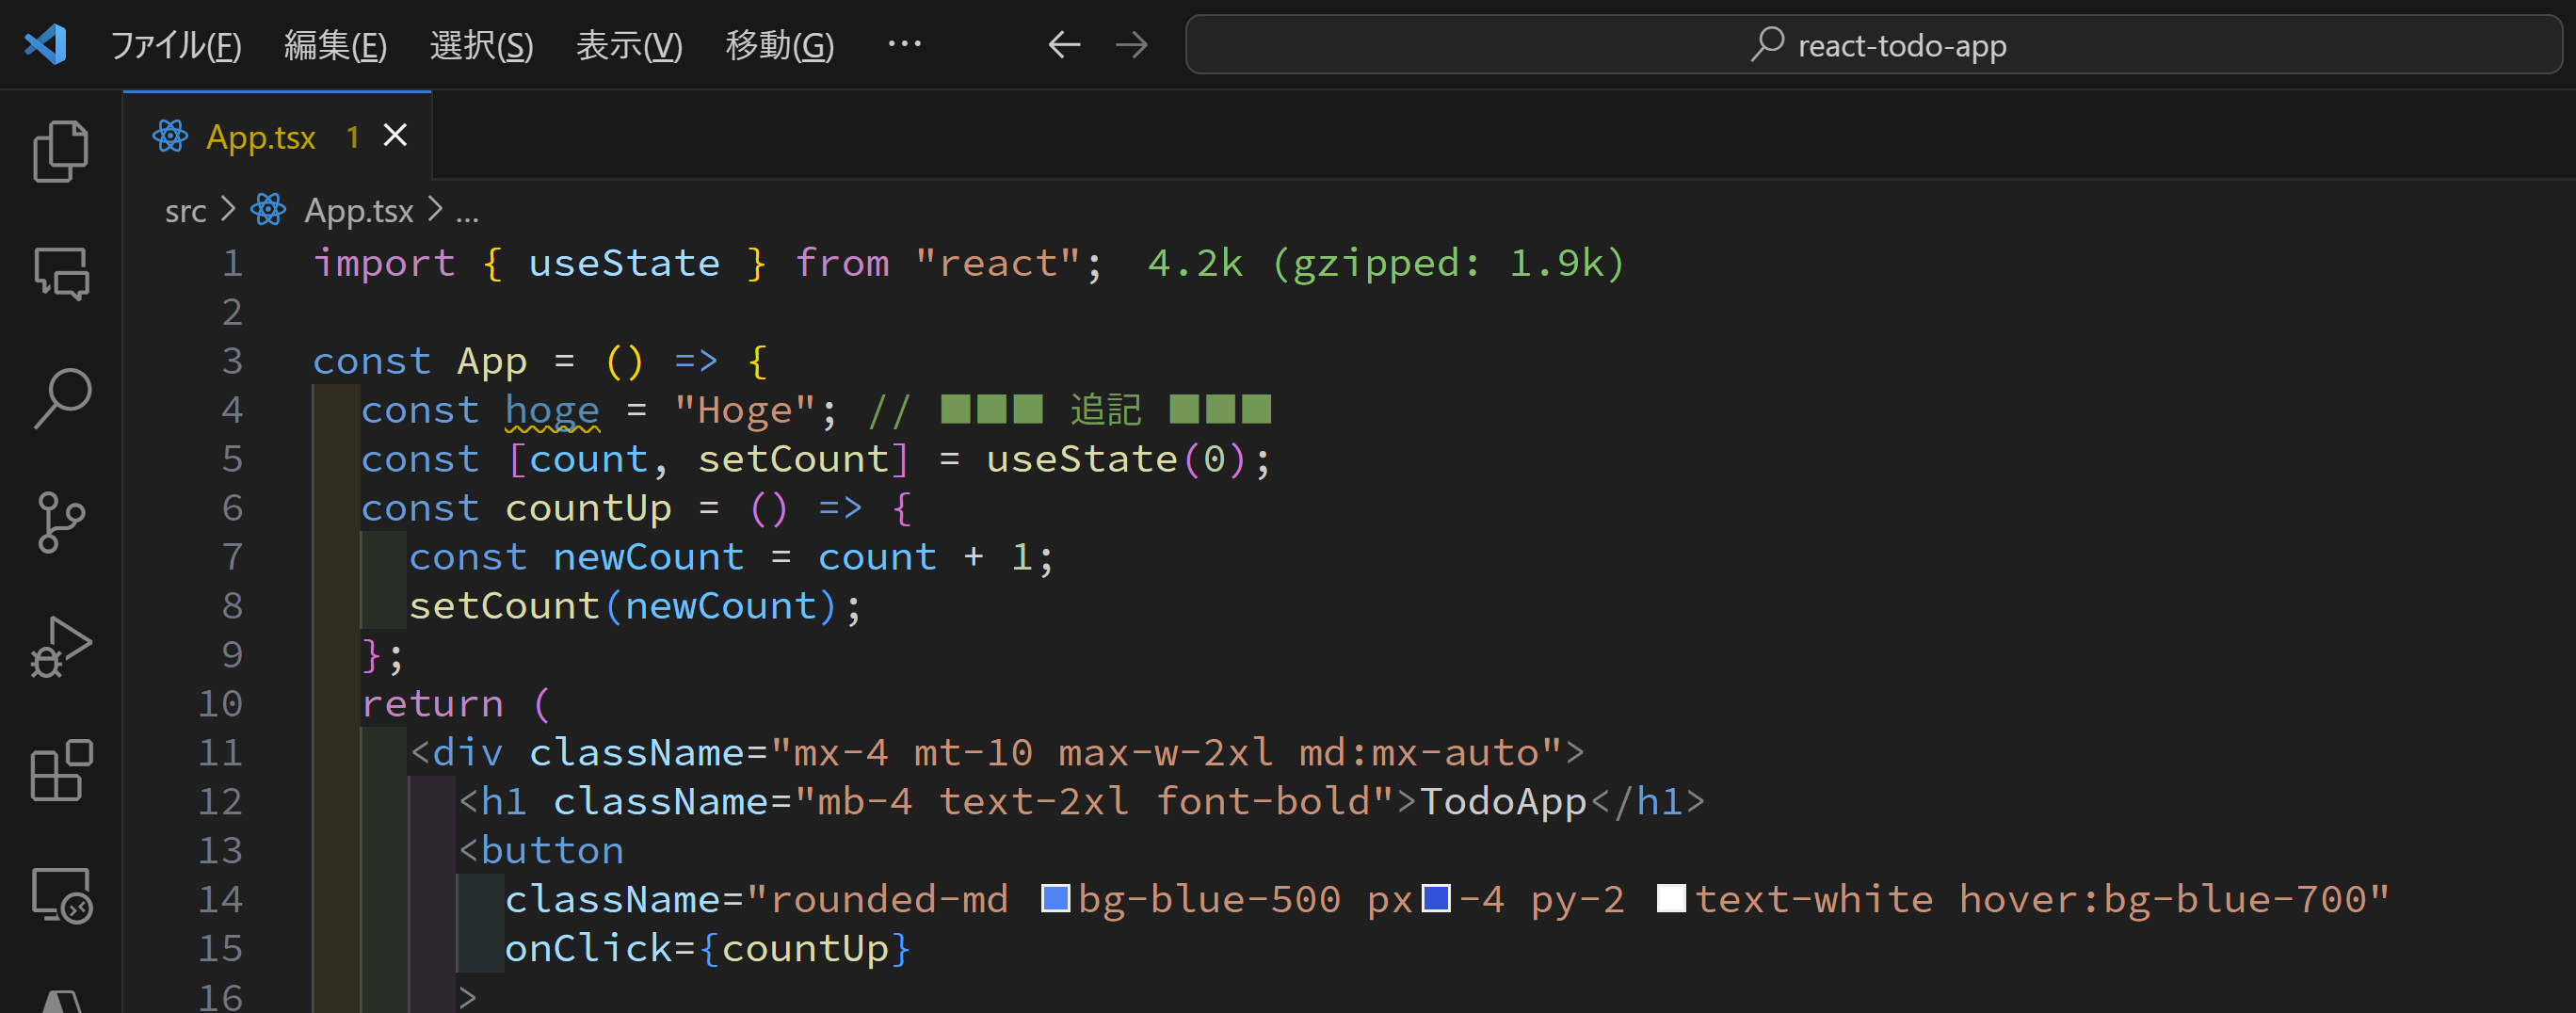Image resolution: width=2576 pixels, height=1013 pixels.
Task: Open the Extensions view
Action: (61, 770)
